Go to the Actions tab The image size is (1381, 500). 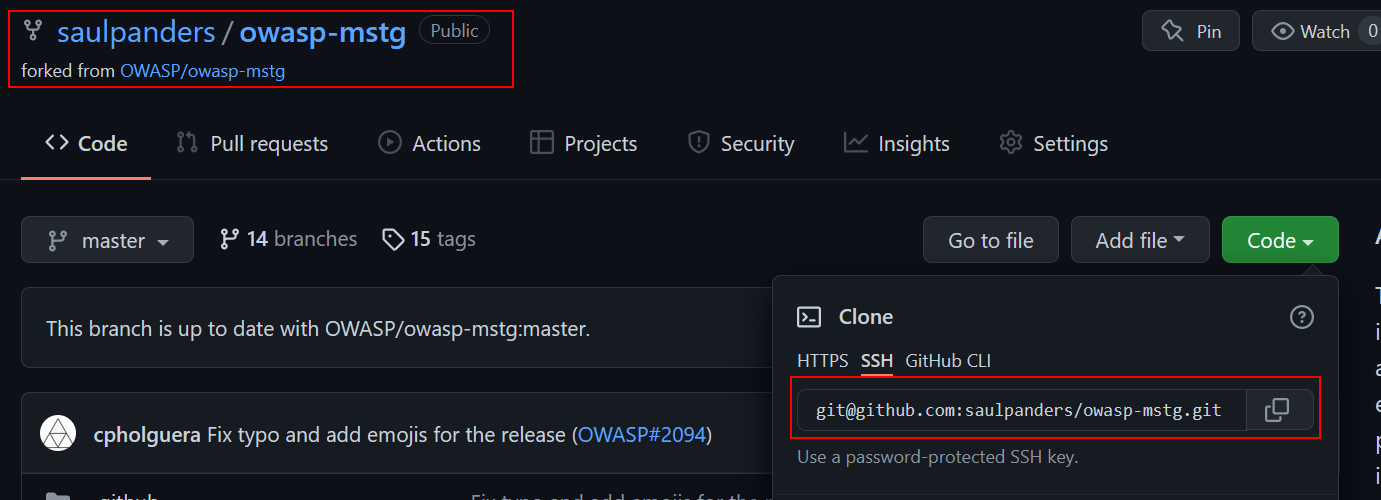pyautogui.click(x=429, y=144)
